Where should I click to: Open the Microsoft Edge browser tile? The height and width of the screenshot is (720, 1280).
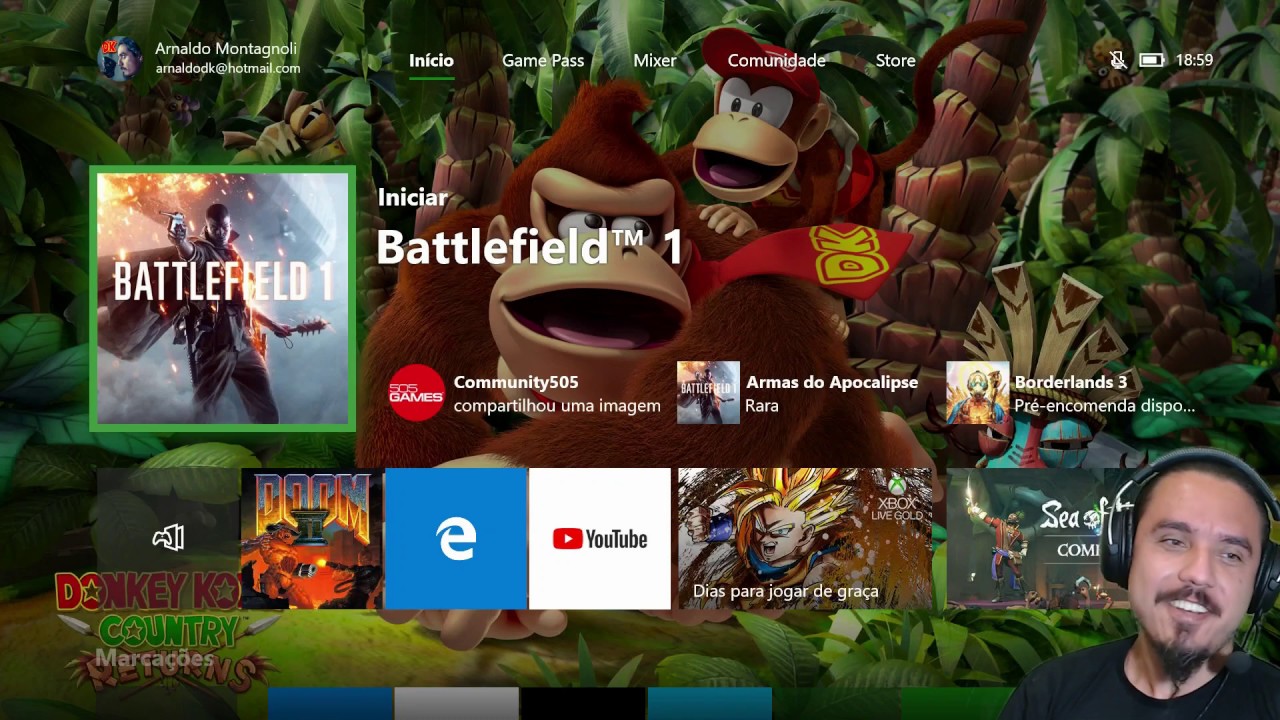click(456, 538)
